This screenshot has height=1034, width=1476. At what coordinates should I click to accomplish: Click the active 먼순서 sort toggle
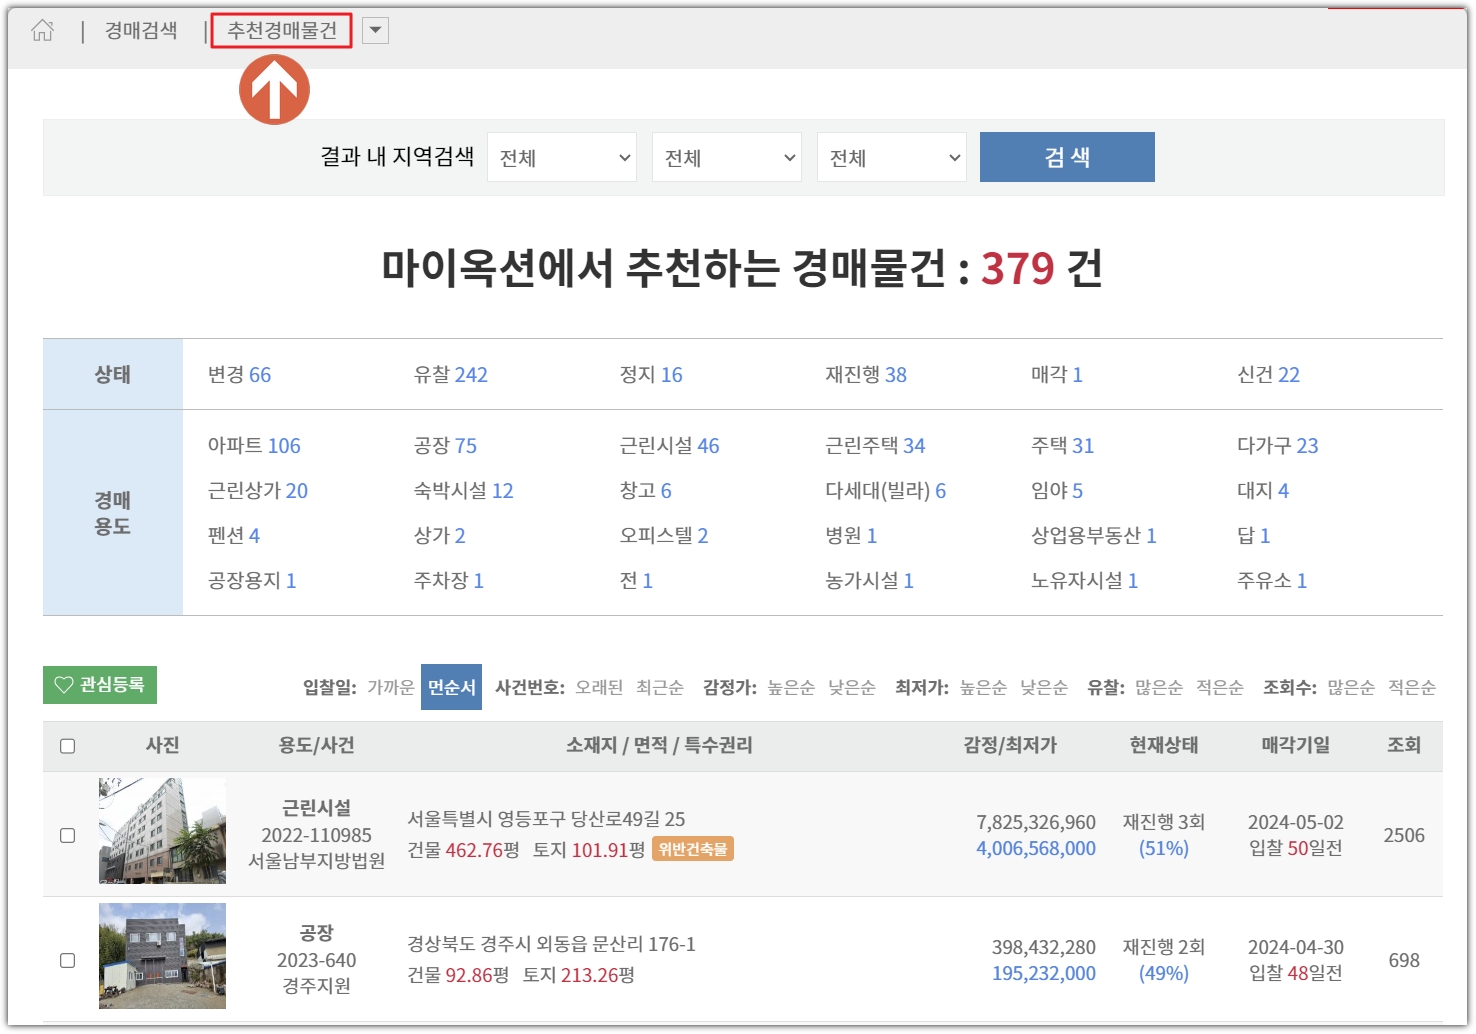coord(451,687)
